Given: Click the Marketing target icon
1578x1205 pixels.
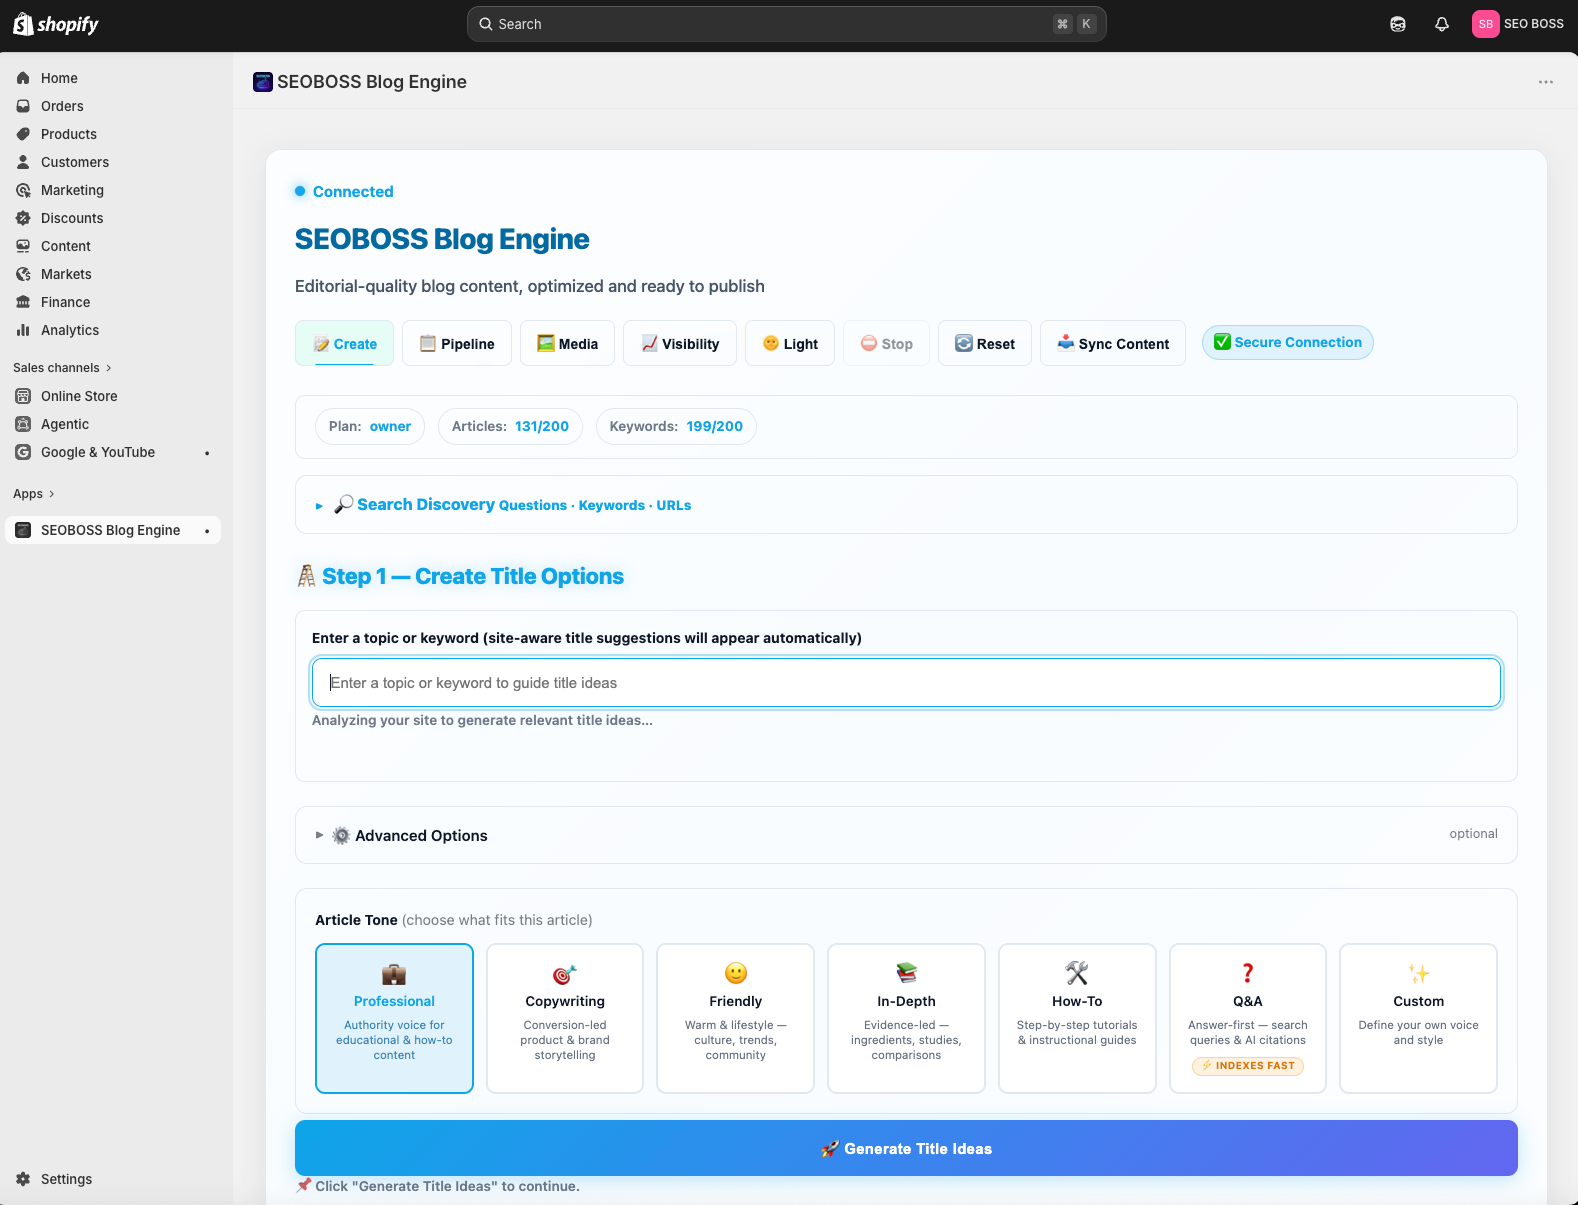Looking at the screenshot, I should [x=23, y=190].
